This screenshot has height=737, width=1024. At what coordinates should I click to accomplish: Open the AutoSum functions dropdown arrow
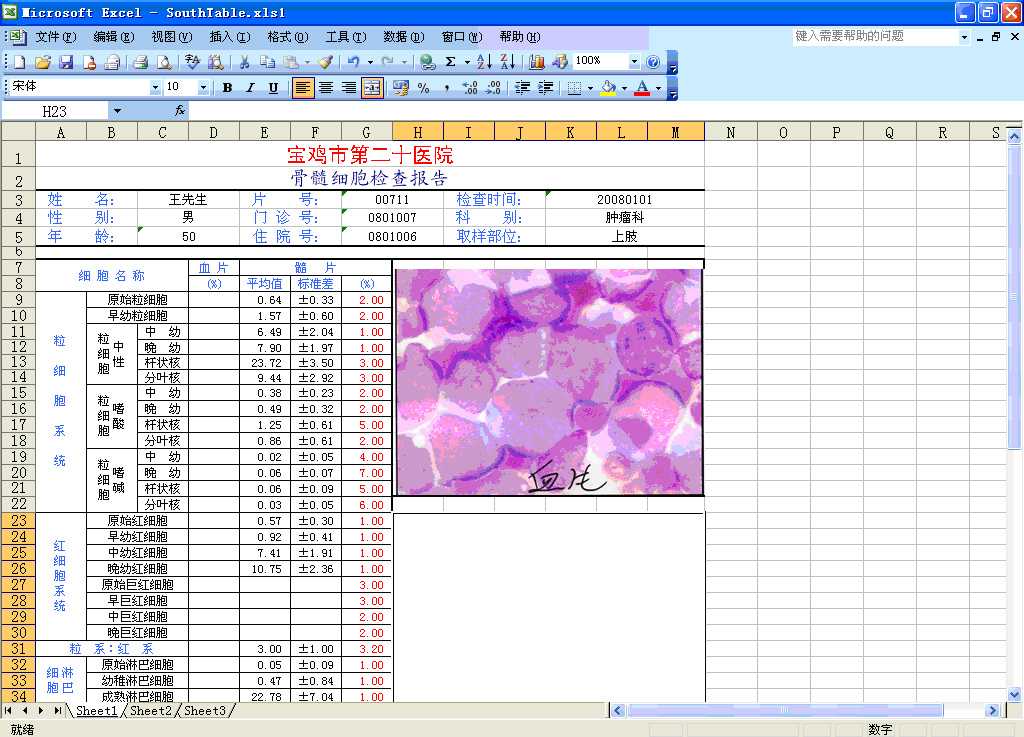click(467, 62)
